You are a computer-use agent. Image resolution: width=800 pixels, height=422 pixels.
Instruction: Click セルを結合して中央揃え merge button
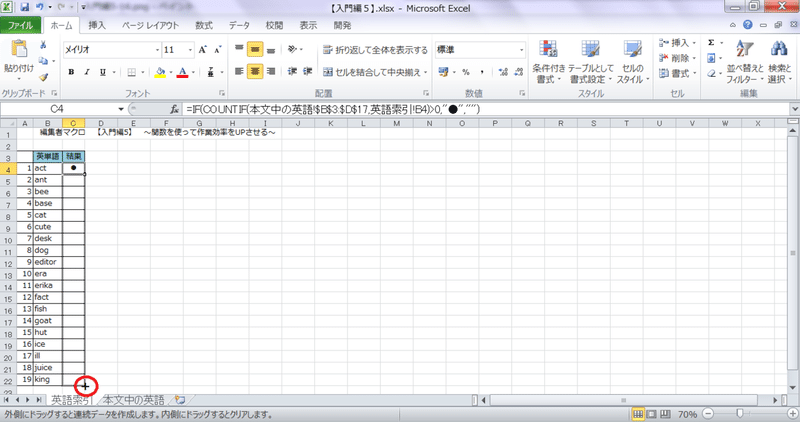click(375, 72)
